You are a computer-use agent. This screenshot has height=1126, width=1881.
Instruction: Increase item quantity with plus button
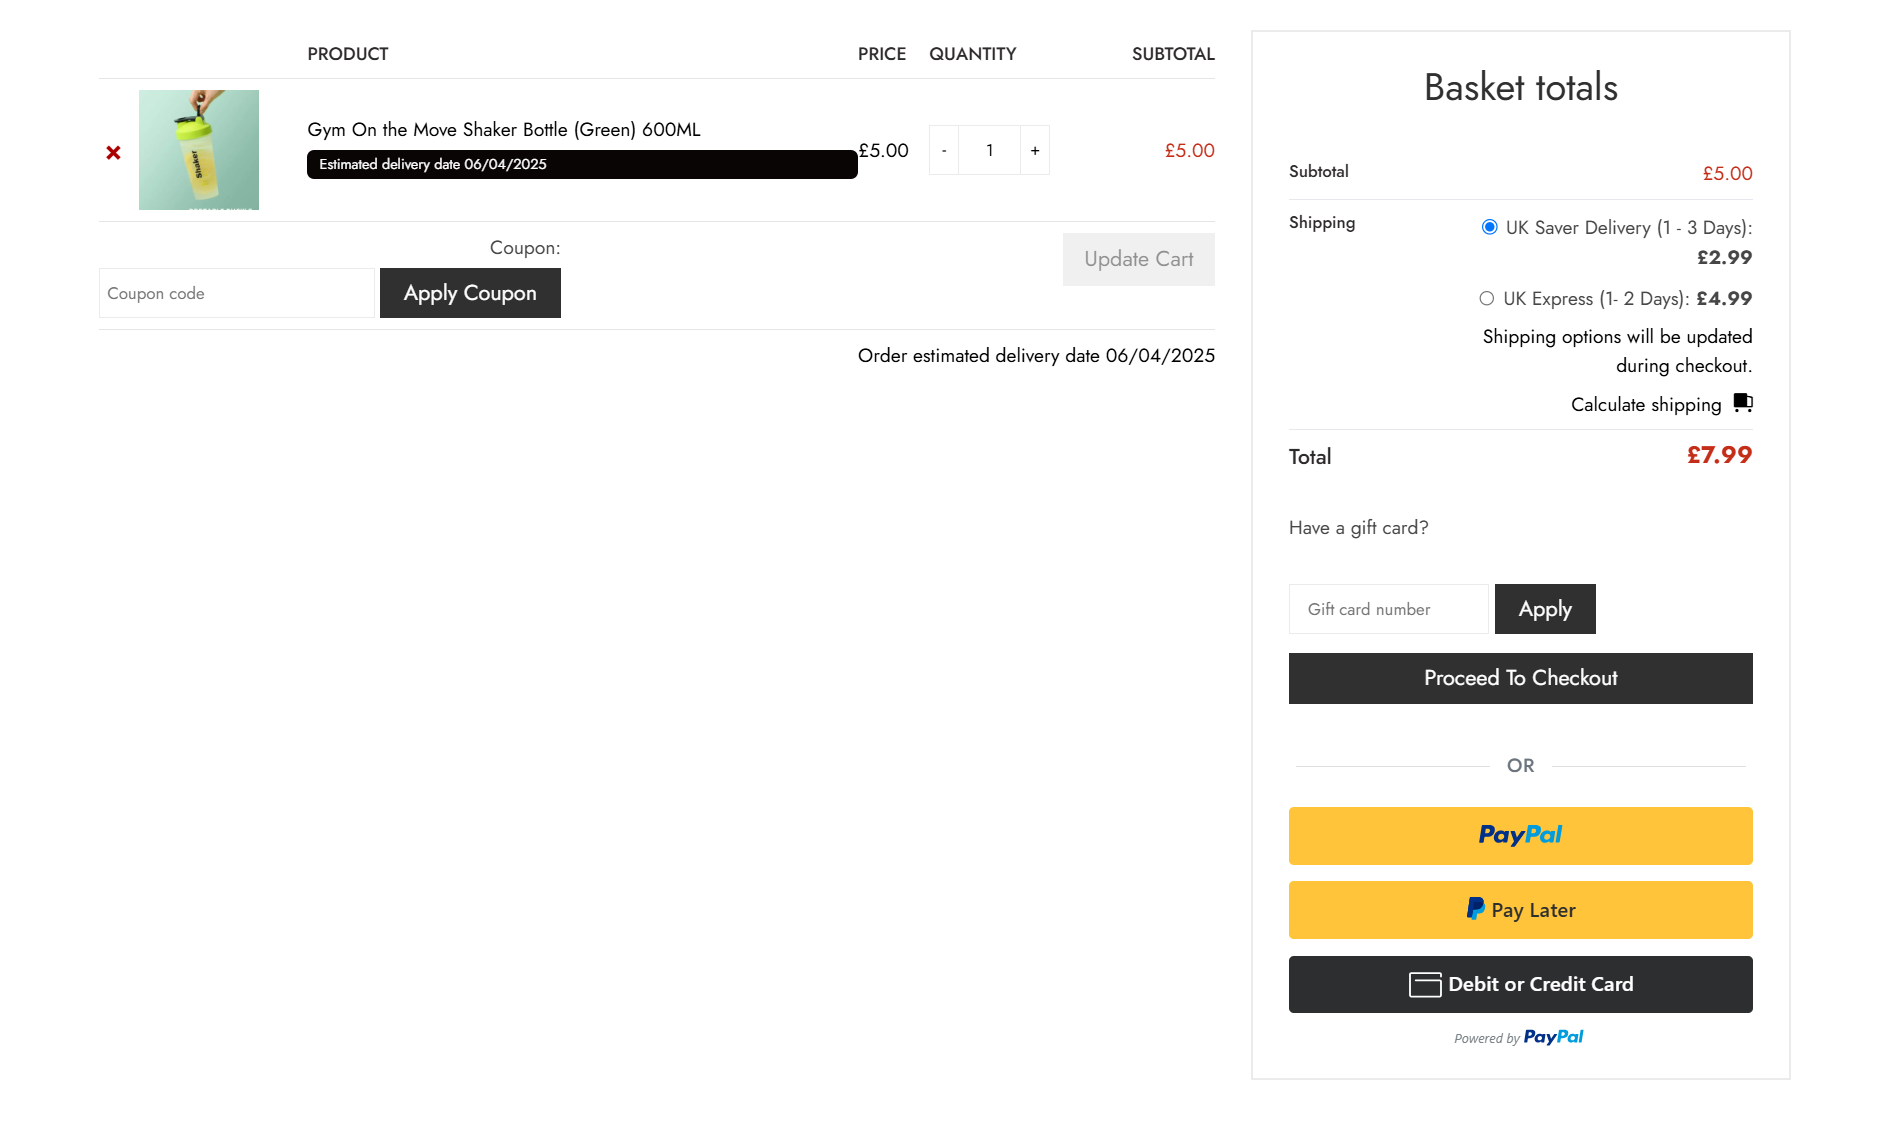tap(1033, 150)
